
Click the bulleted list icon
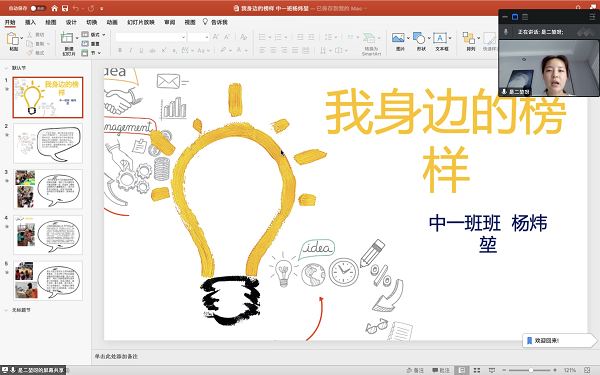click(x=262, y=37)
